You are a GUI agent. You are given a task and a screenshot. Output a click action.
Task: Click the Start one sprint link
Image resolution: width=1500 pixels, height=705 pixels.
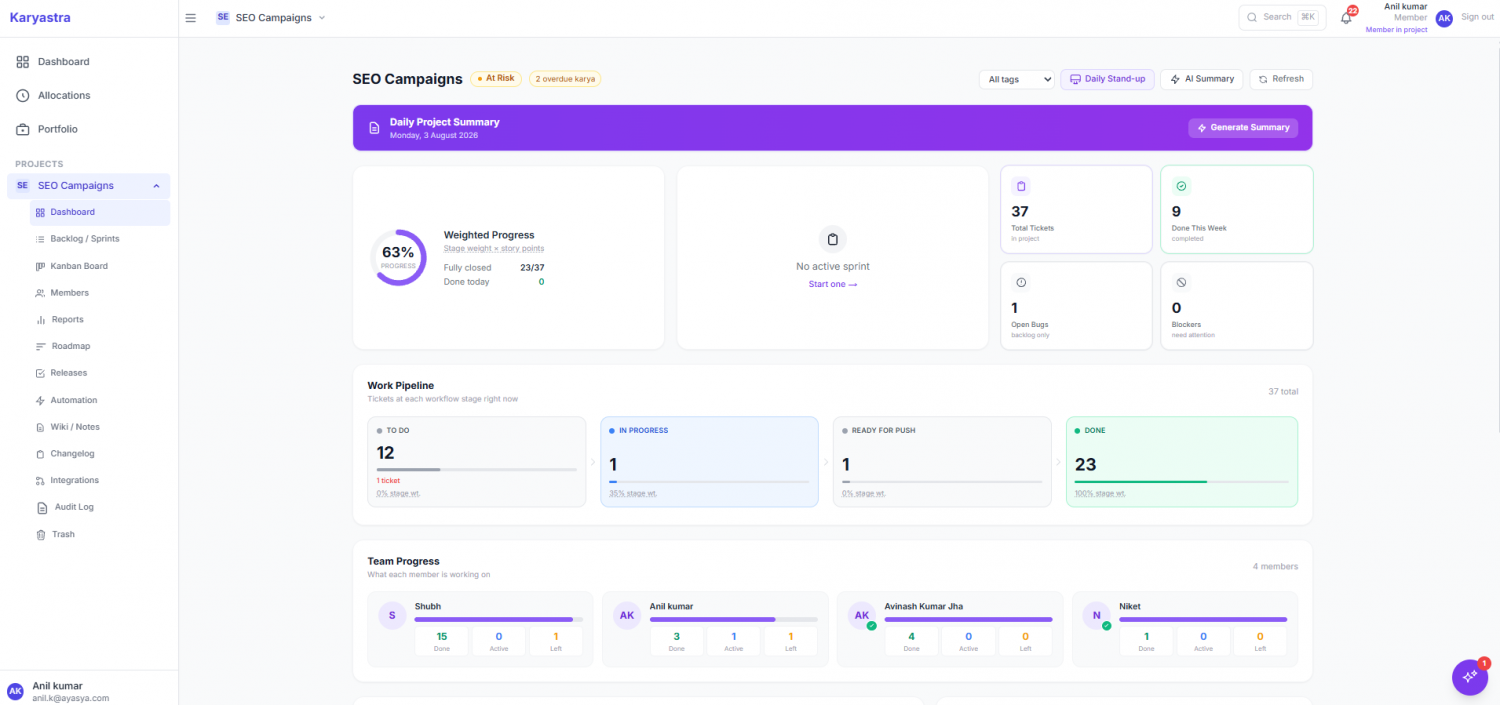pos(833,285)
